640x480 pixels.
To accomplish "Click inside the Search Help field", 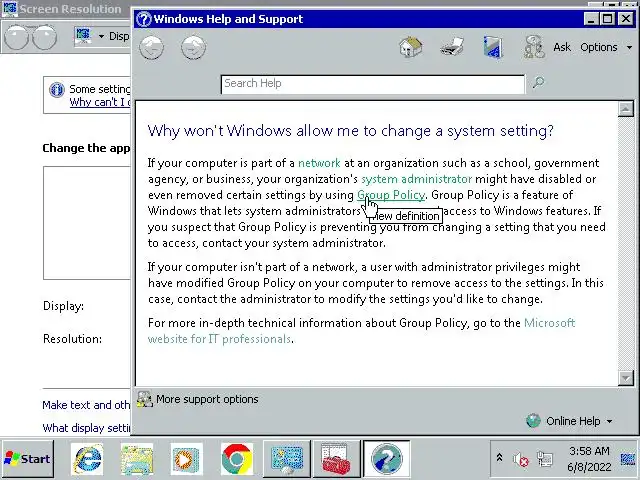I will click(x=373, y=84).
